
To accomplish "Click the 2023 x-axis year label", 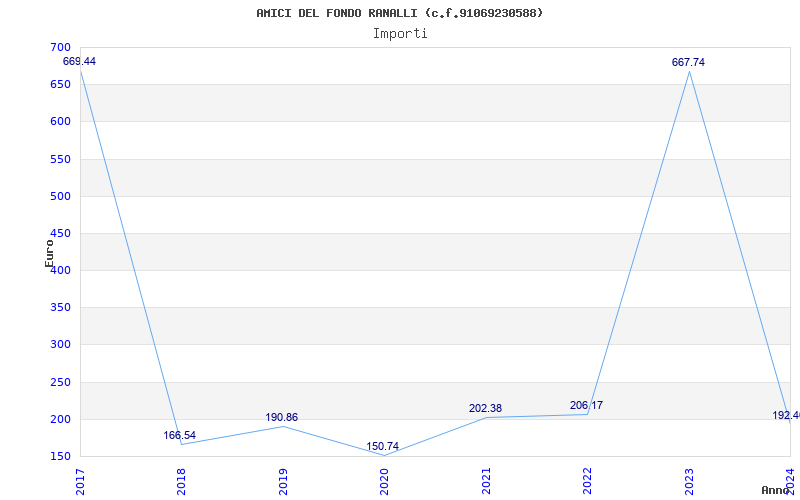I will pyautogui.click(x=689, y=481).
